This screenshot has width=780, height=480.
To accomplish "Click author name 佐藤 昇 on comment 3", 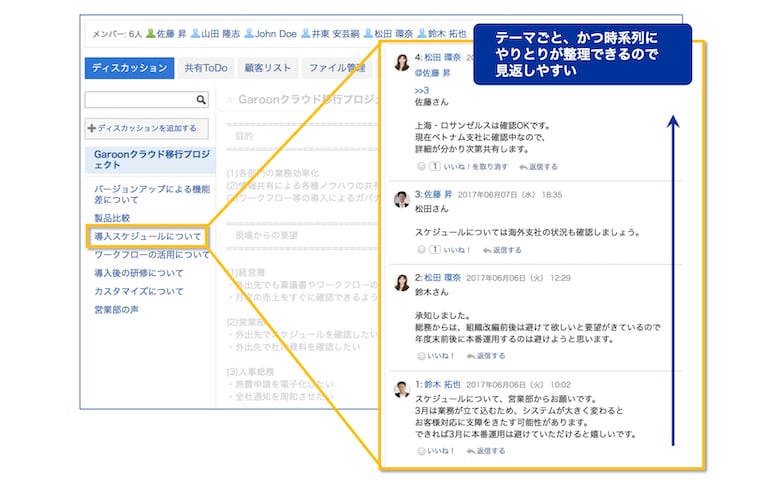I will (438, 194).
